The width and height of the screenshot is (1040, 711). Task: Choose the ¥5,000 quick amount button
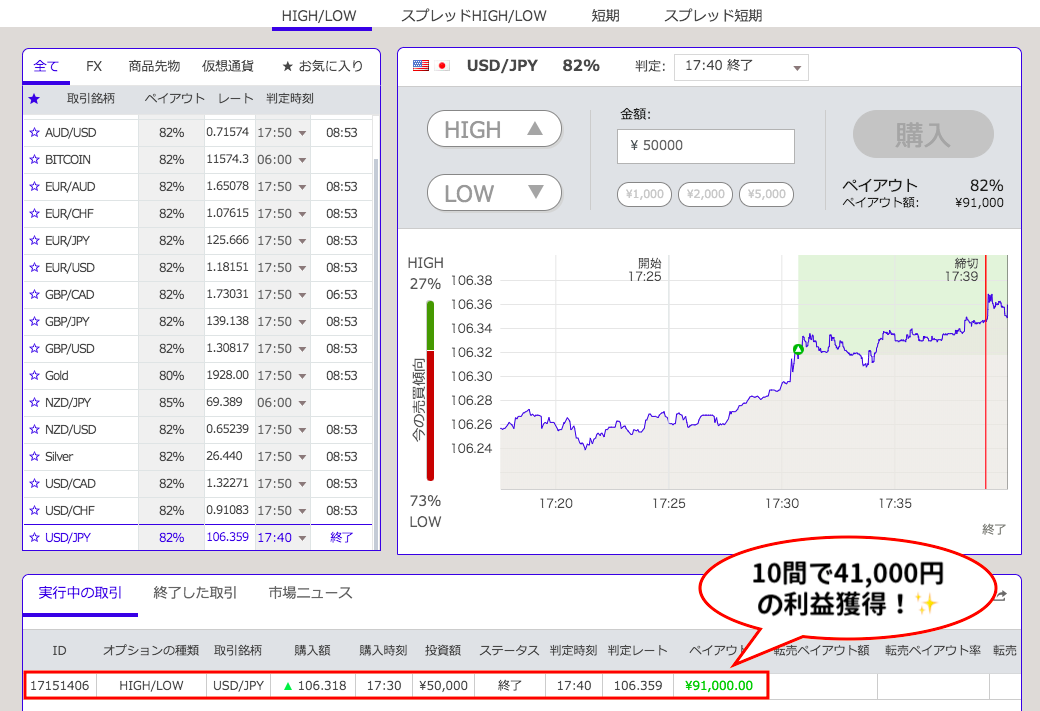766,194
